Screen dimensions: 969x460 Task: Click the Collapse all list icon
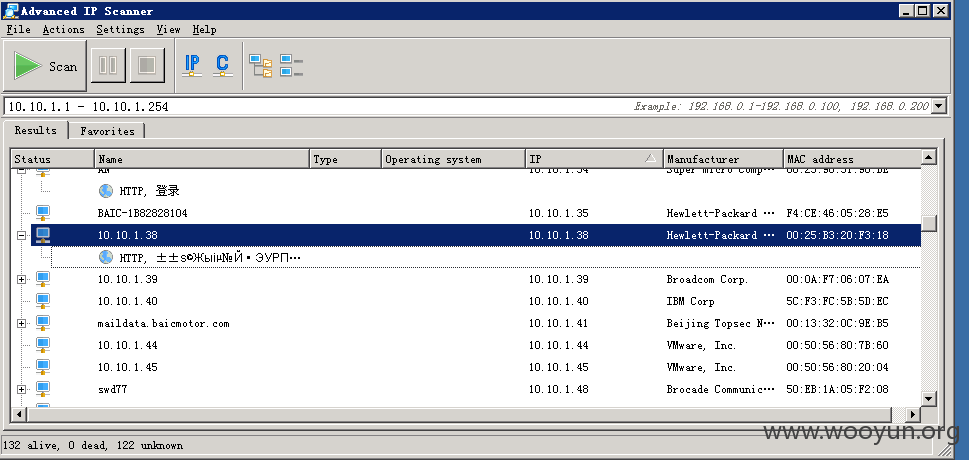291,66
